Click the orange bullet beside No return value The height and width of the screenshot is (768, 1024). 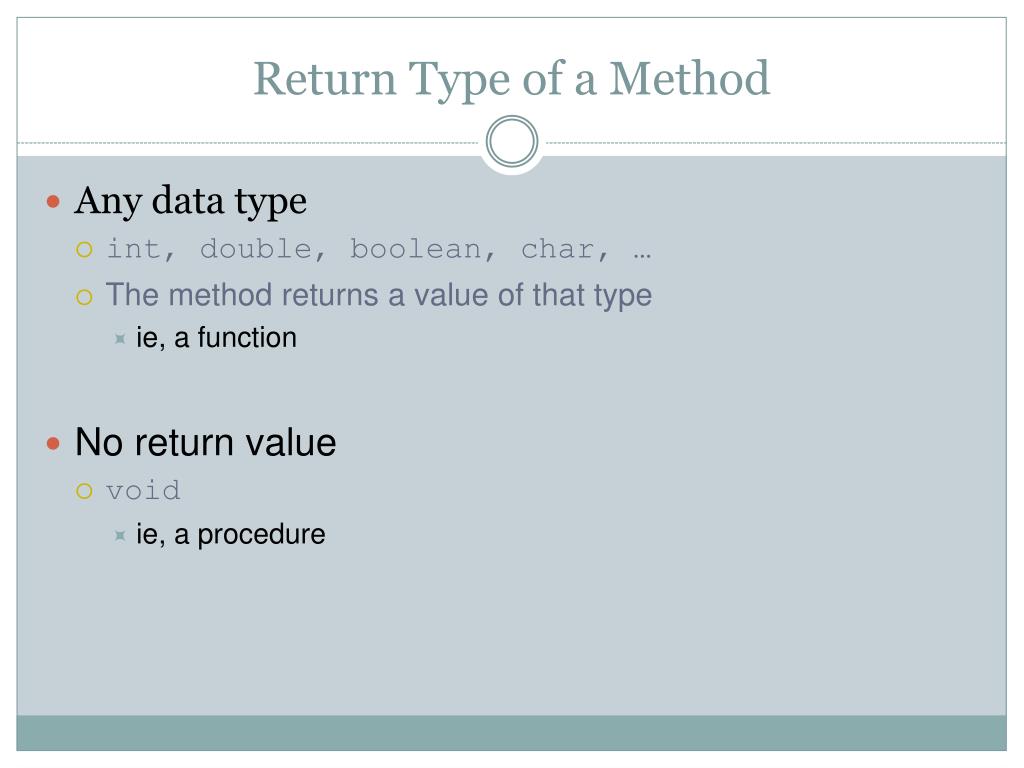54,444
